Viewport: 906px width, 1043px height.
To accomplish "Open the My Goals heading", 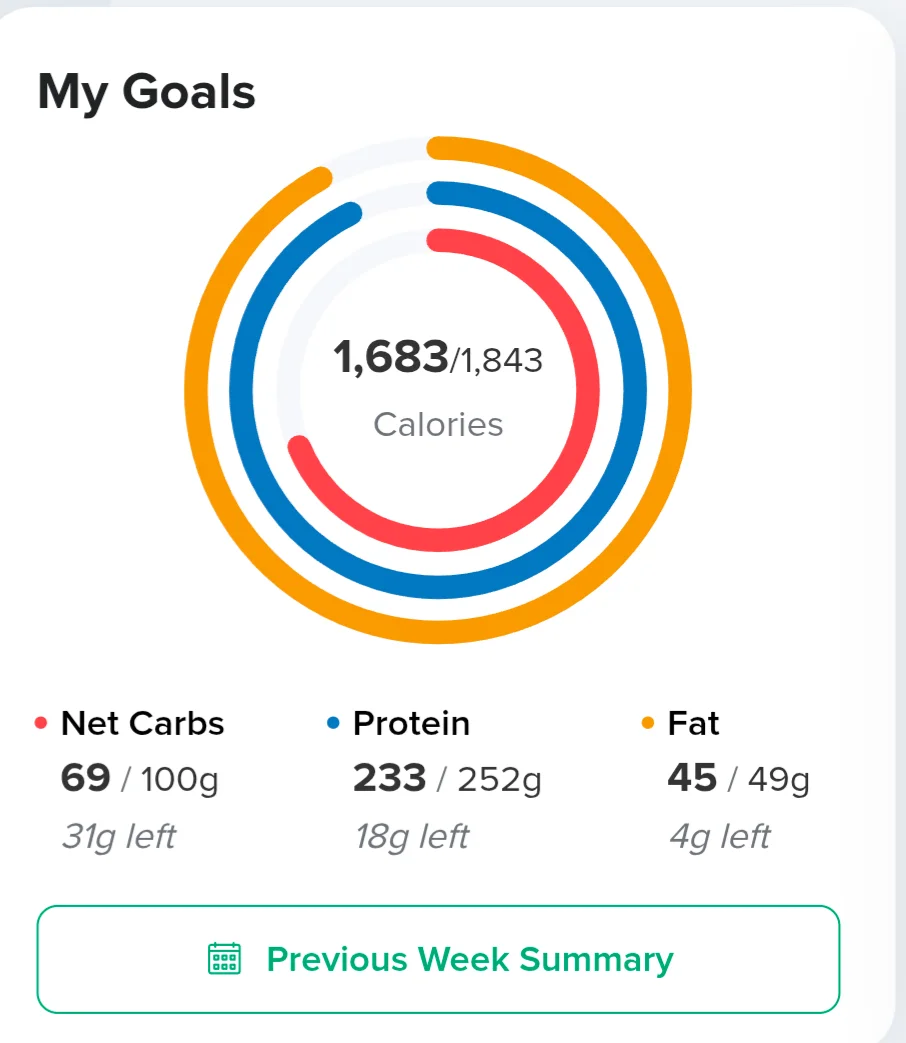I will (146, 92).
